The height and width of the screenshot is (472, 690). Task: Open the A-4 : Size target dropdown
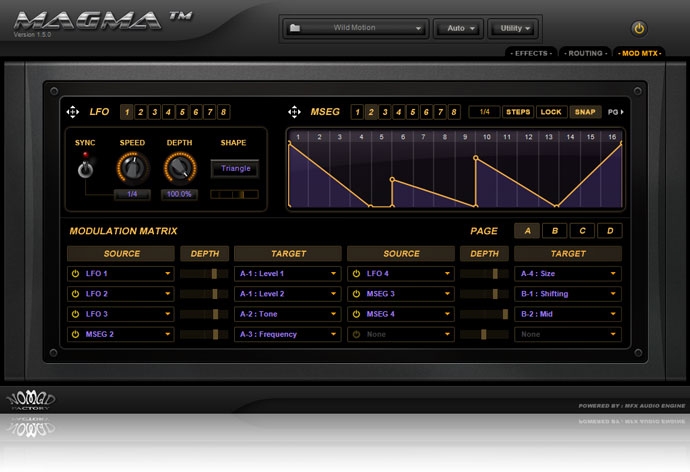(x=568, y=274)
